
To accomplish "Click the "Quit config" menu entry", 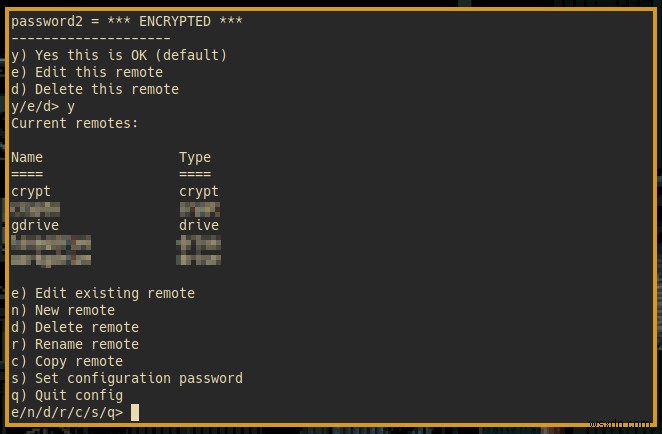I will 67,395.
